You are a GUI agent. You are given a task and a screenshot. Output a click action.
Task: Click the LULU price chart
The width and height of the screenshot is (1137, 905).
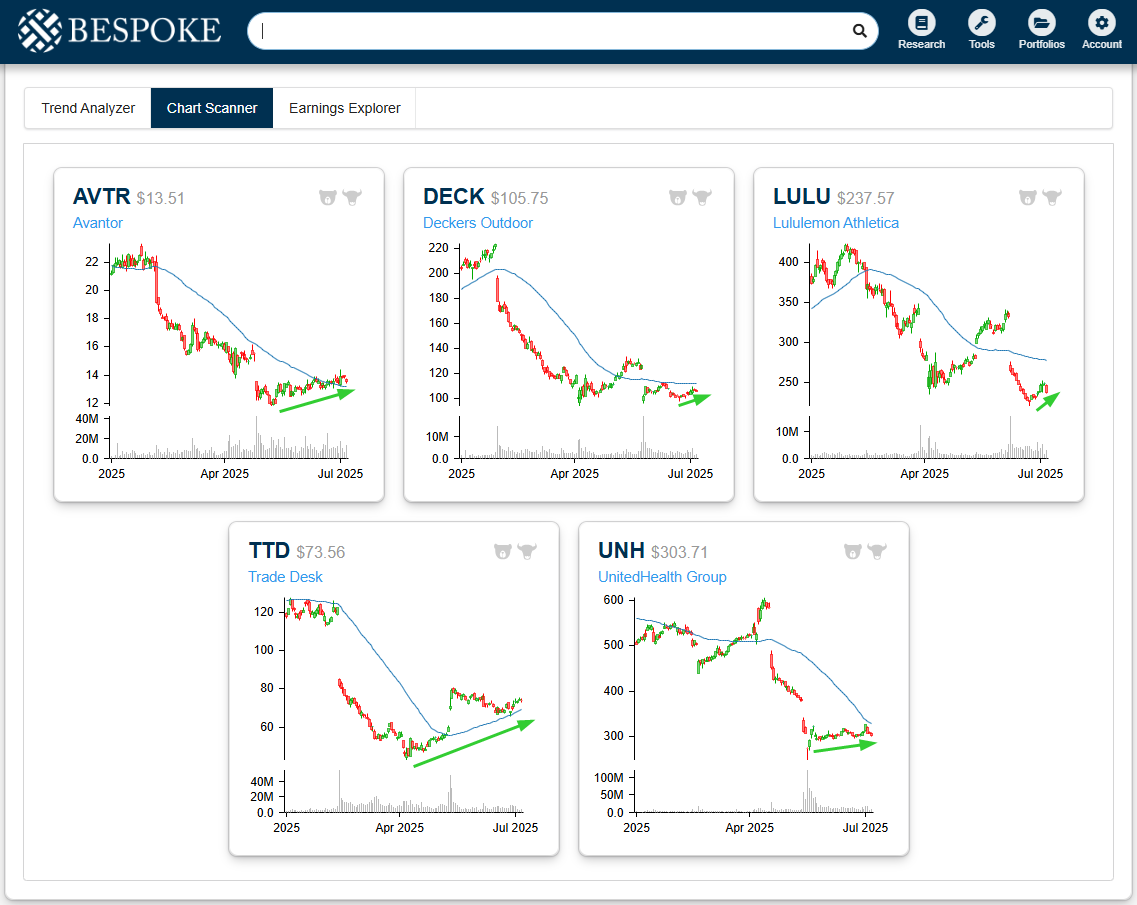(x=919, y=363)
